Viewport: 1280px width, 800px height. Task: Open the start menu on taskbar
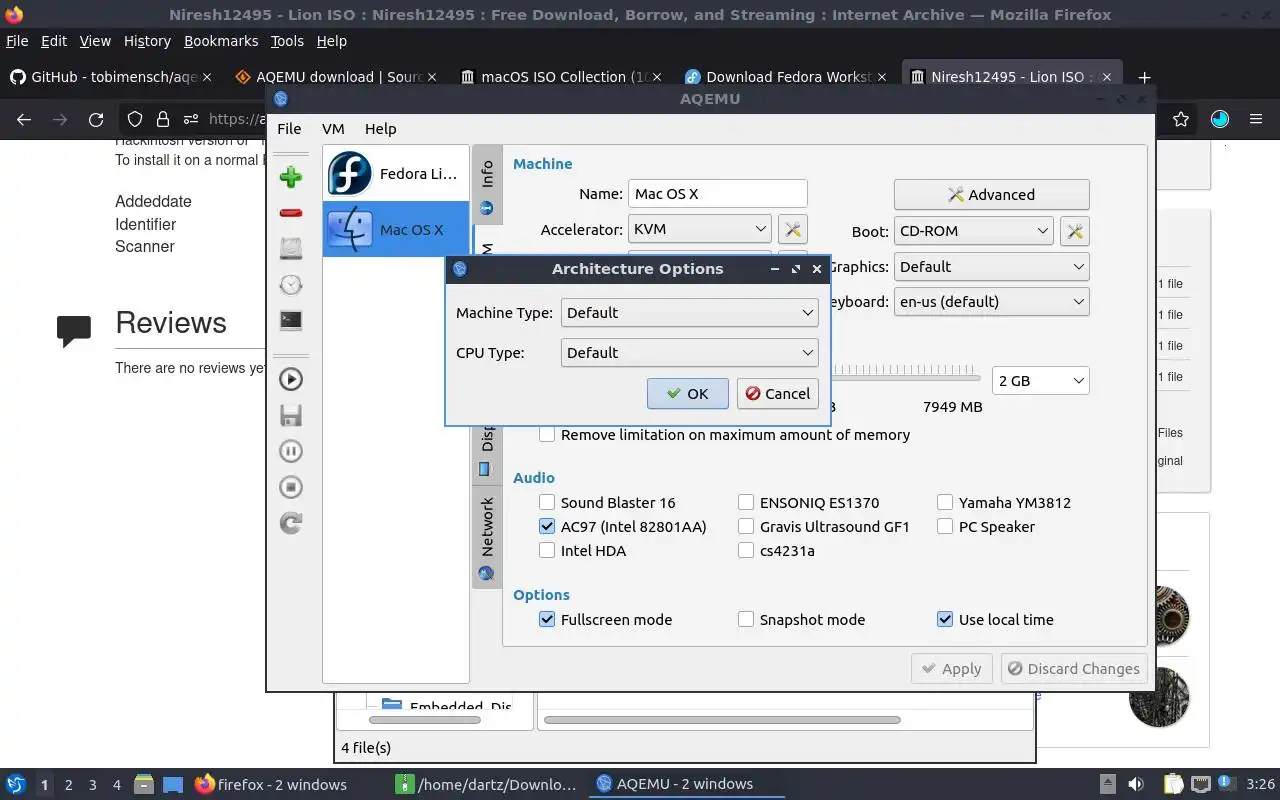pos(16,784)
